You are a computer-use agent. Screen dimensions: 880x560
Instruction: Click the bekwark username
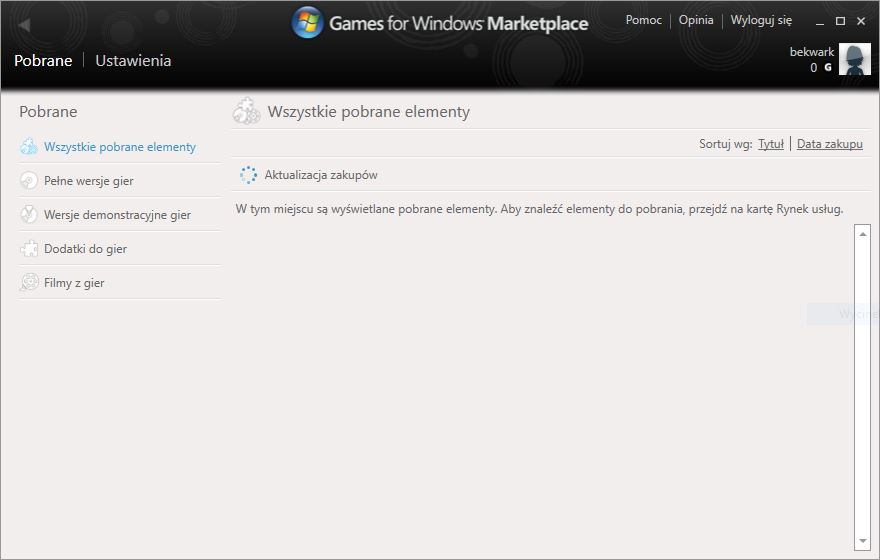pos(812,52)
